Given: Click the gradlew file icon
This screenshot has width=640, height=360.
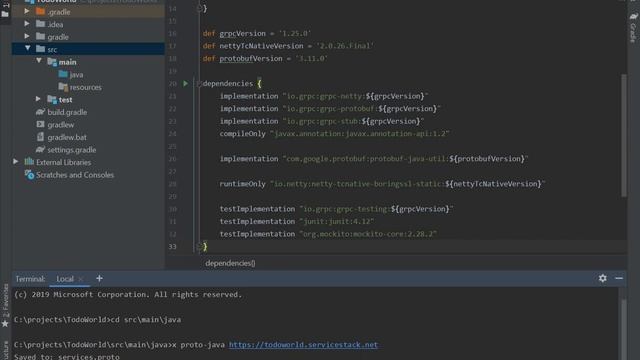Looking at the screenshot, I should coord(40,124).
